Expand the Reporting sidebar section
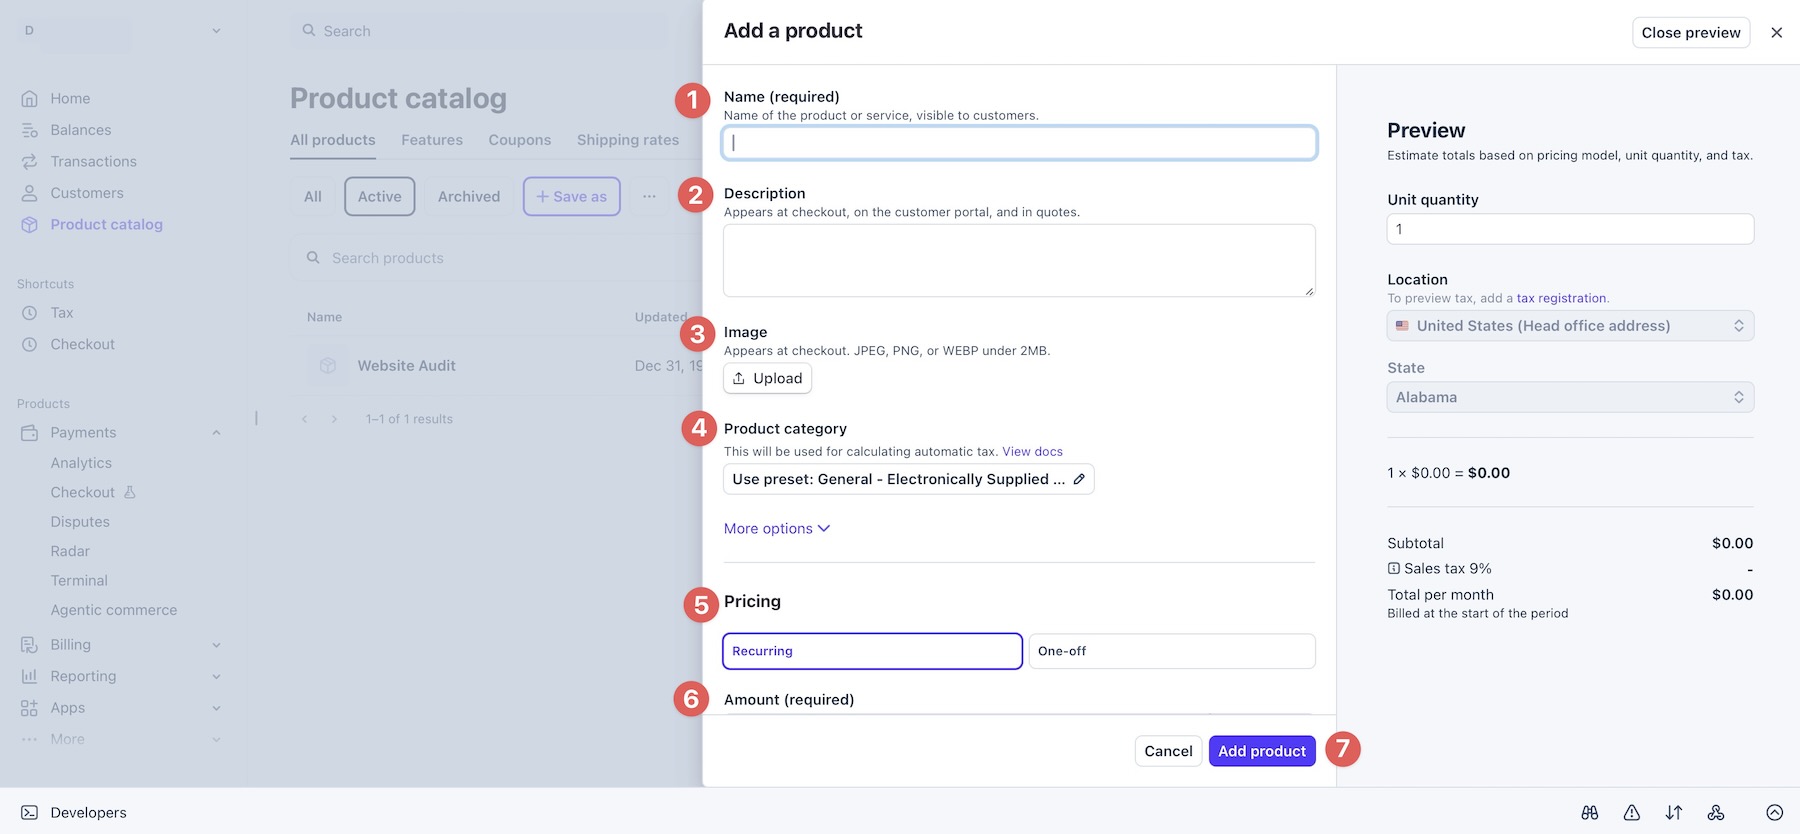Viewport: 1800px width, 834px height. tap(216, 676)
